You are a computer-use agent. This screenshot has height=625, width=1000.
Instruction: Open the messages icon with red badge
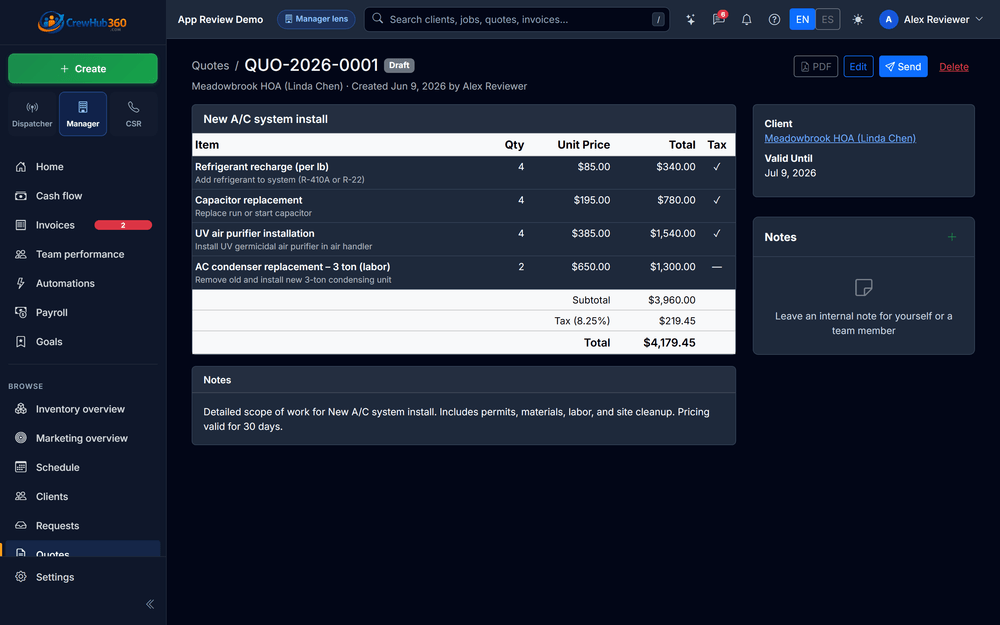tap(719, 19)
